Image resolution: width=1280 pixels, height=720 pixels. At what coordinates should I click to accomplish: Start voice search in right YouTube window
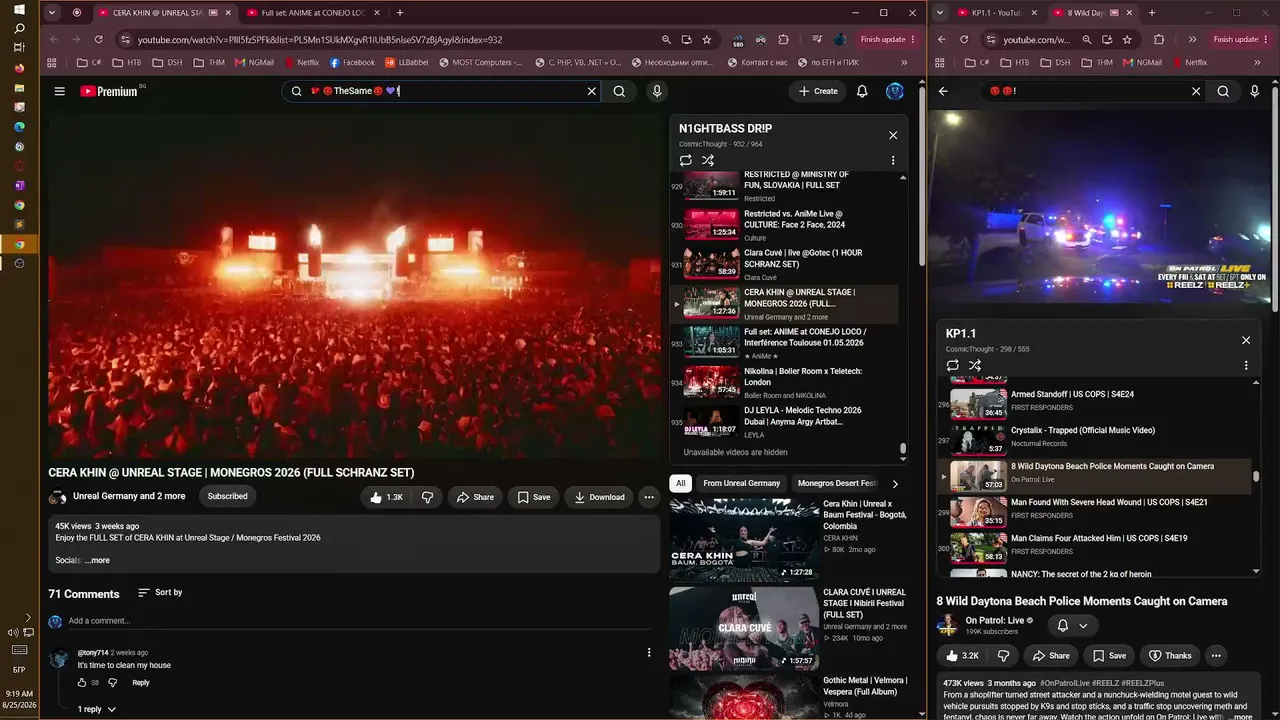coord(1255,91)
